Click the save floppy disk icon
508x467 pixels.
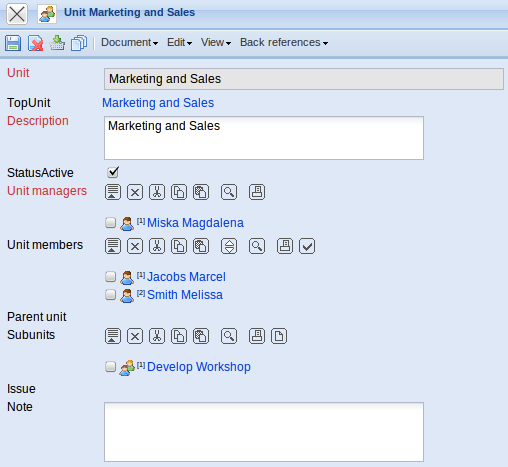(13, 43)
